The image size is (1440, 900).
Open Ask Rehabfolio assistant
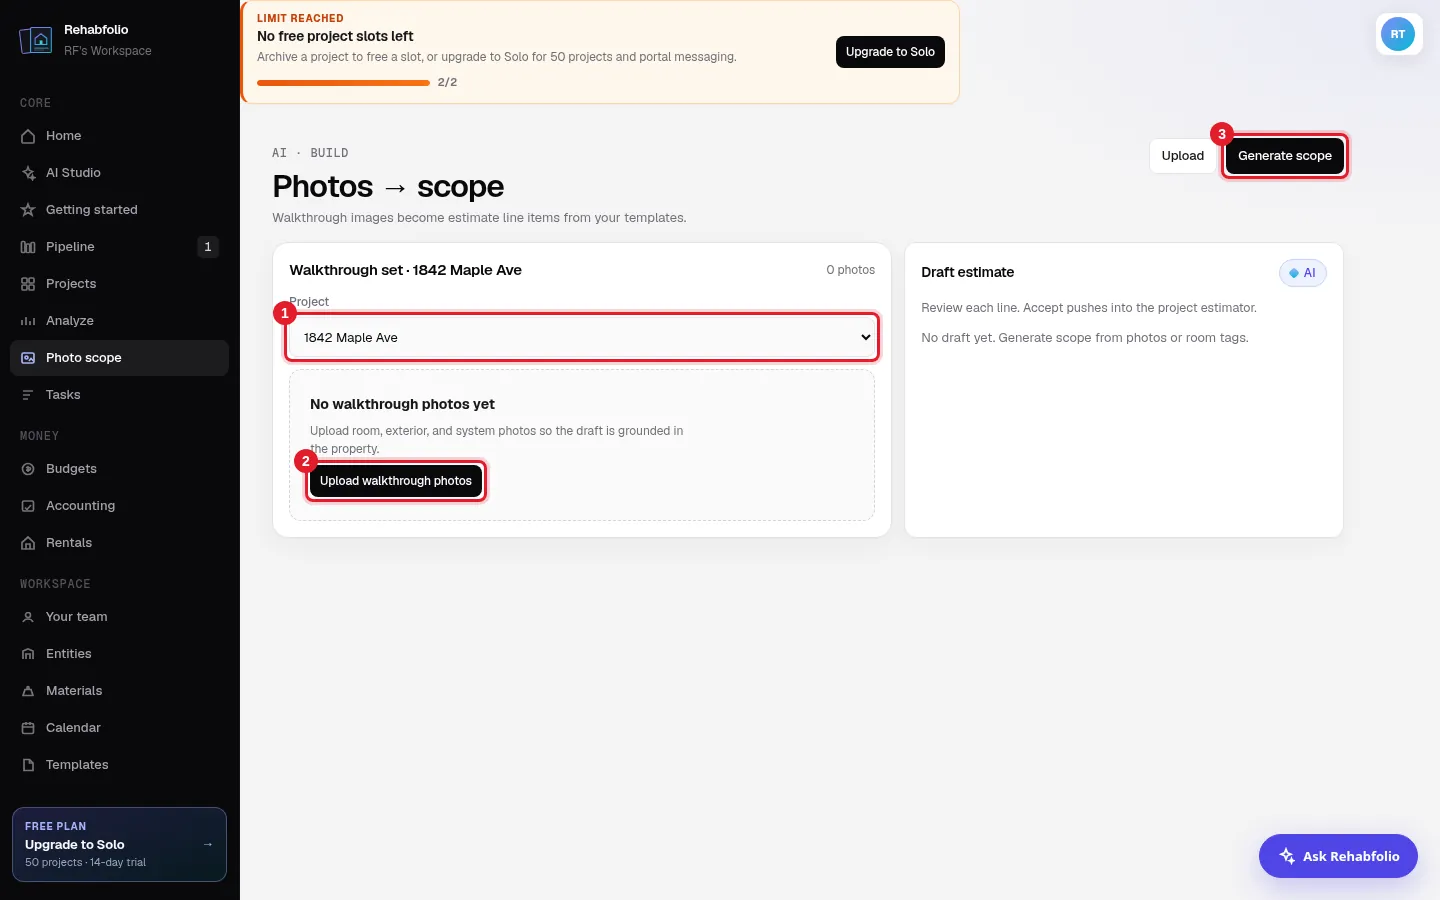coord(1338,856)
